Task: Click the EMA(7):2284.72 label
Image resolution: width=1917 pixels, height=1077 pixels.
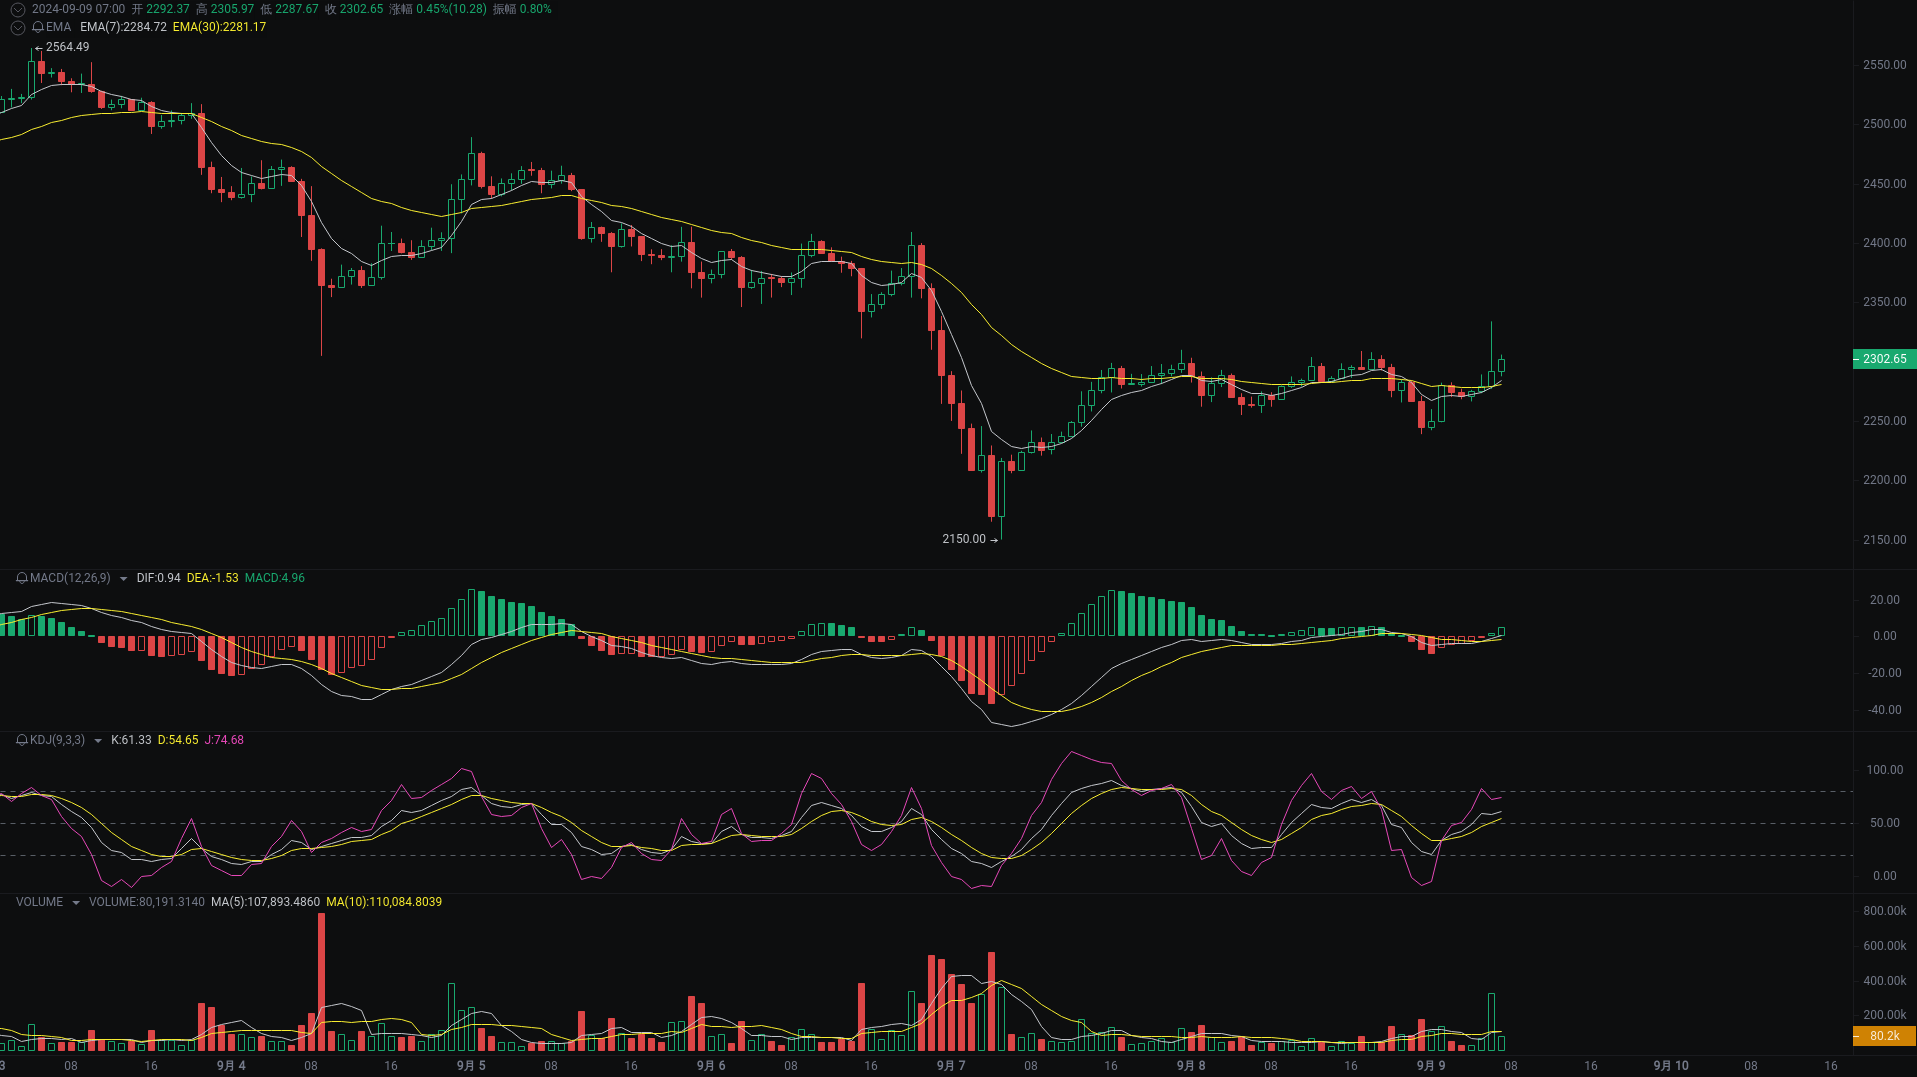Action: click(122, 27)
